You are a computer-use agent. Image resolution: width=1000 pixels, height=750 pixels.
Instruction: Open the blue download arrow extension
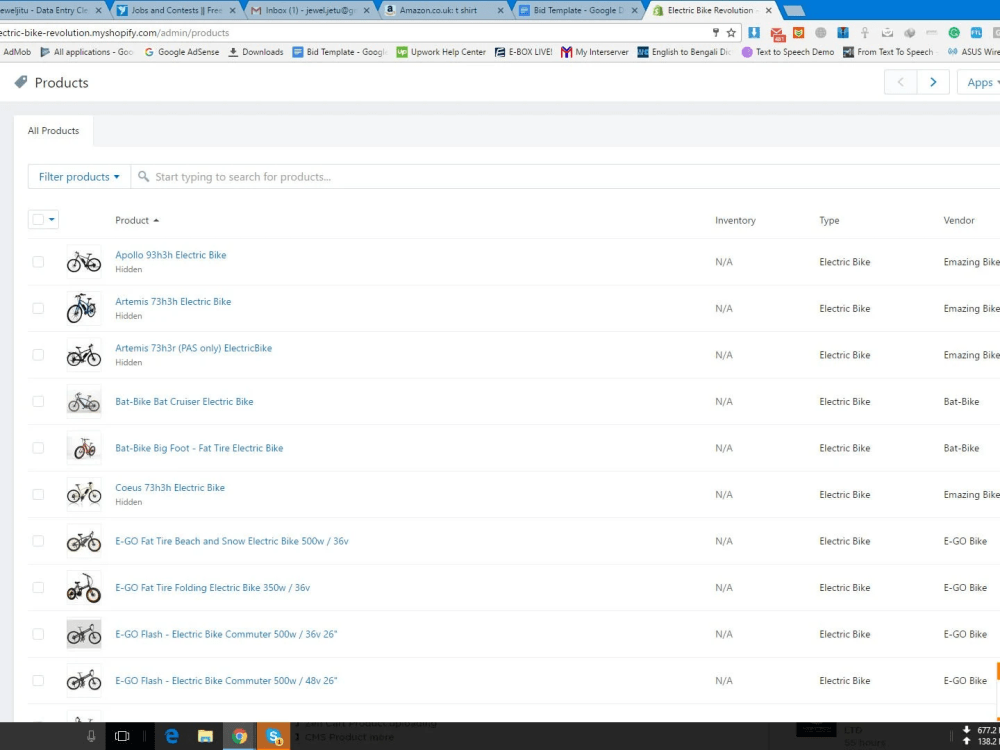(754, 33)
